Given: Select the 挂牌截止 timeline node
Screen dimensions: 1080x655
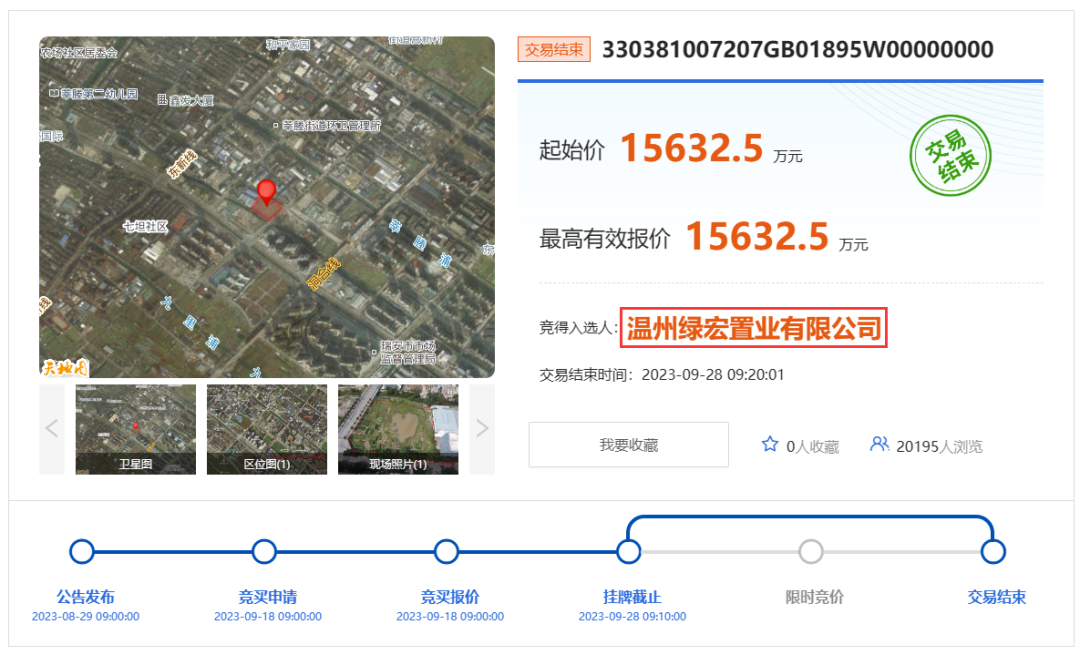Looking at the screenshot, I should [x=629, y=552].
